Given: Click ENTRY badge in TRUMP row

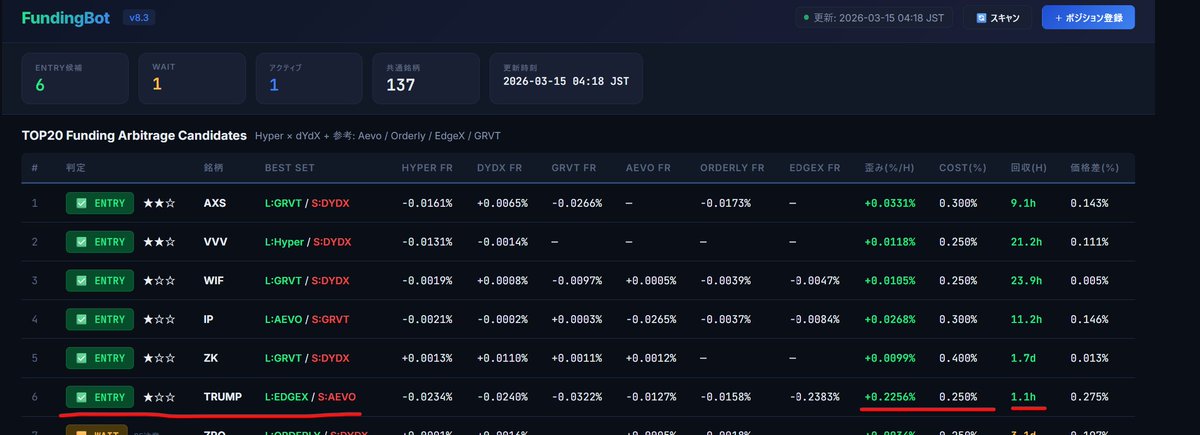Looking at the screenshot, I should (x=100, y=397).
